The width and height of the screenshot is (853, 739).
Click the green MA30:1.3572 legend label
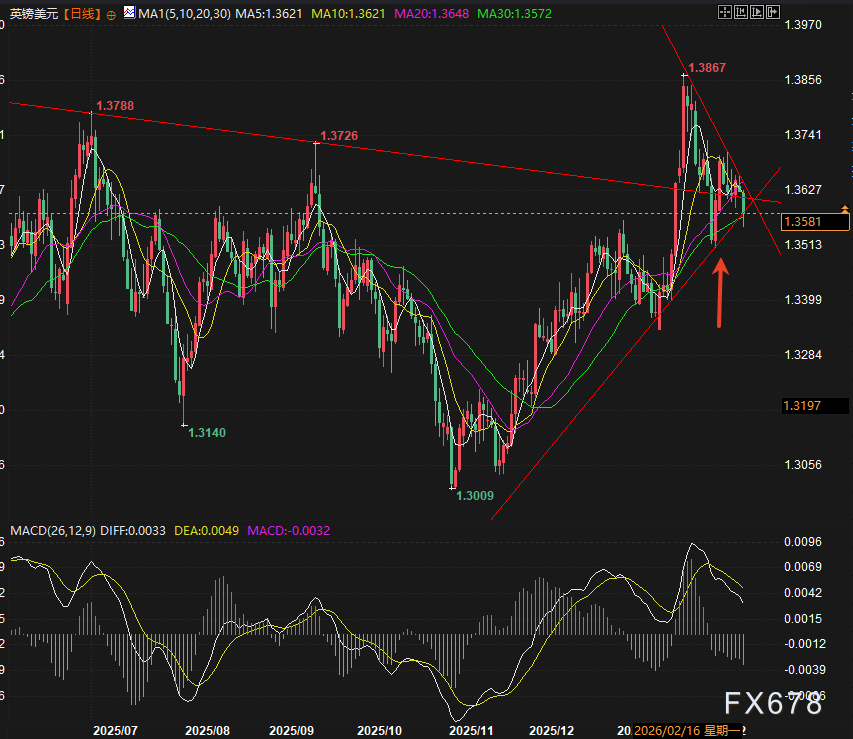coord(517,15)
